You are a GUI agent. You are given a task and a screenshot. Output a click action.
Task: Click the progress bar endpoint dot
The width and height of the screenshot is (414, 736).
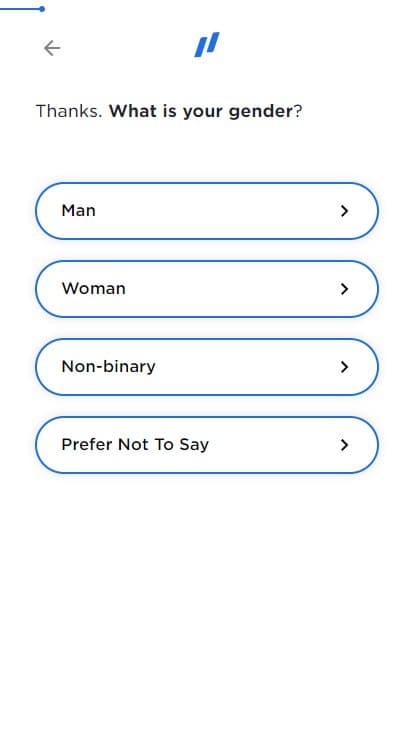click(x=42, y=9)
